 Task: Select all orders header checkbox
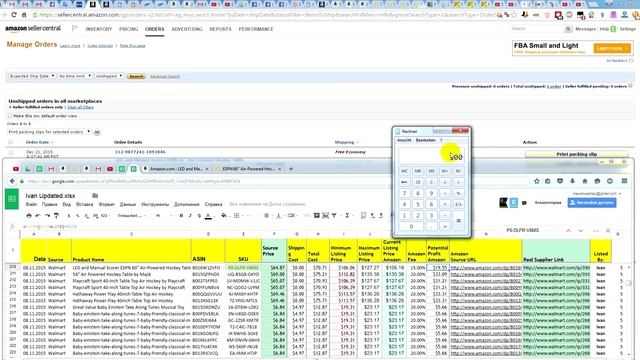click(11, 142)
